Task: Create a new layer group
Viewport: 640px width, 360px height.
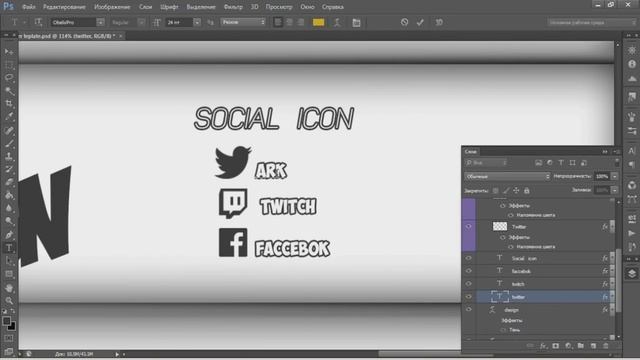Action: (580, 346)
